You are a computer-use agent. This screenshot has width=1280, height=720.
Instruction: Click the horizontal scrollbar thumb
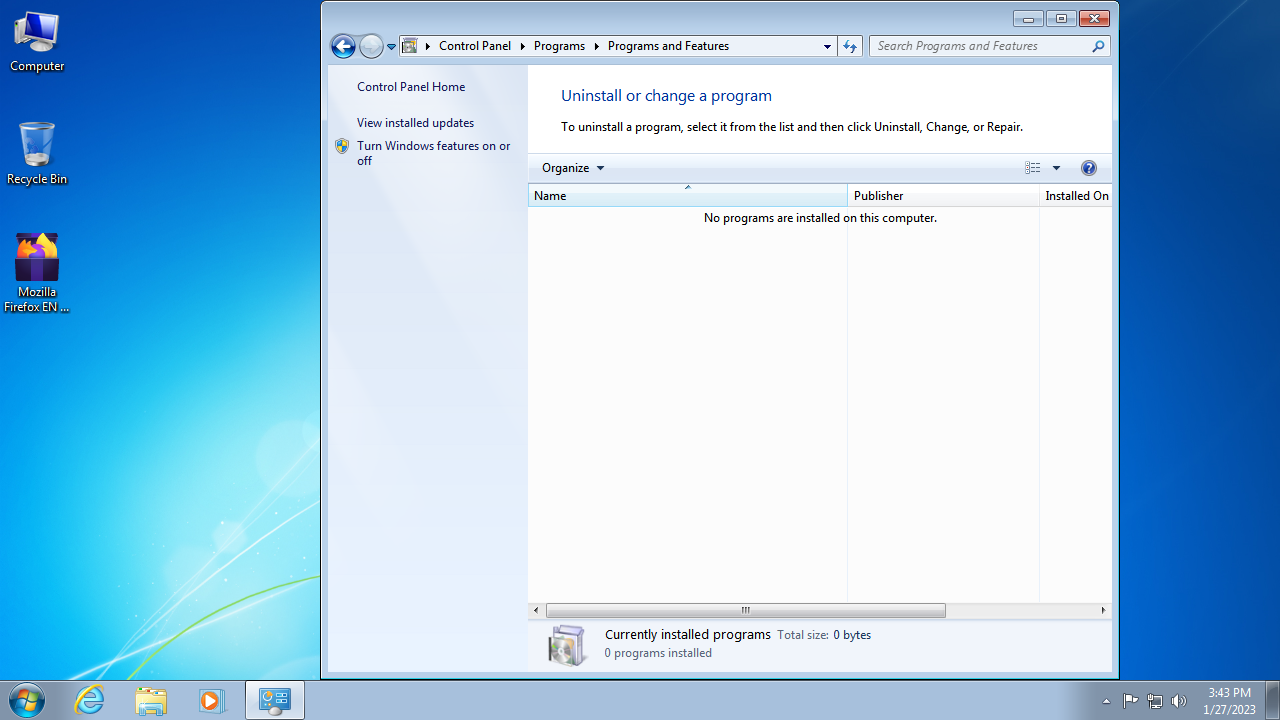[745, 610]
